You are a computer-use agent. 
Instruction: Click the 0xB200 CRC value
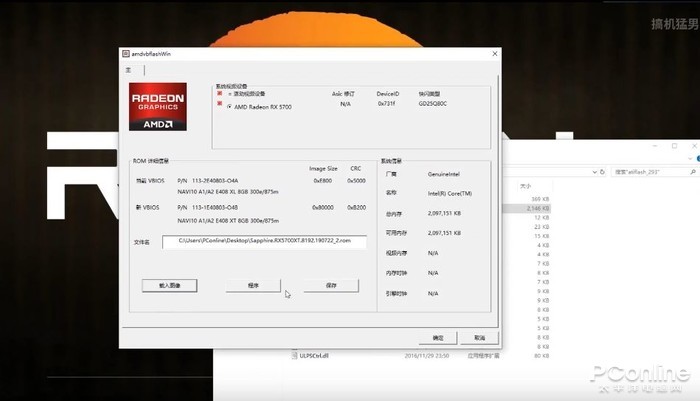point(358,208)
